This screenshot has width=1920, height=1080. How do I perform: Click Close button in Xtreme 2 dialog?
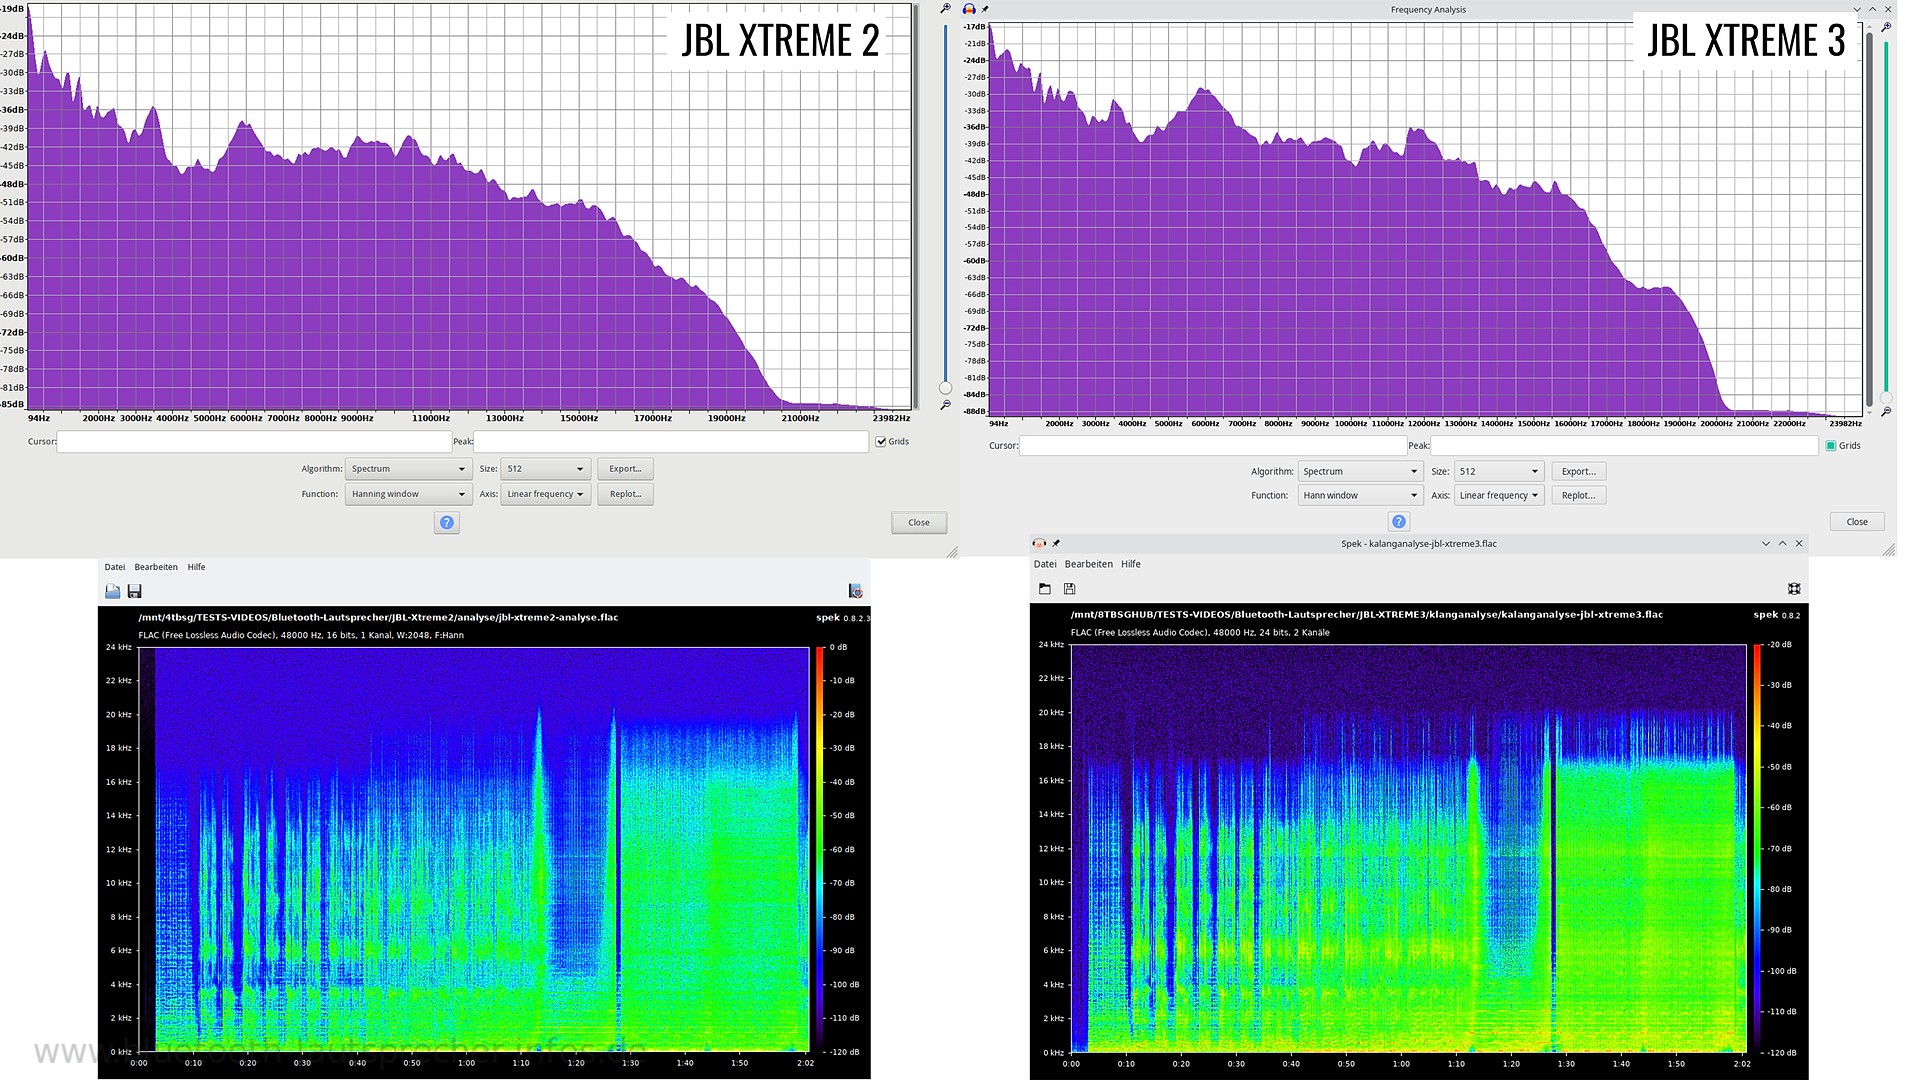919,522
